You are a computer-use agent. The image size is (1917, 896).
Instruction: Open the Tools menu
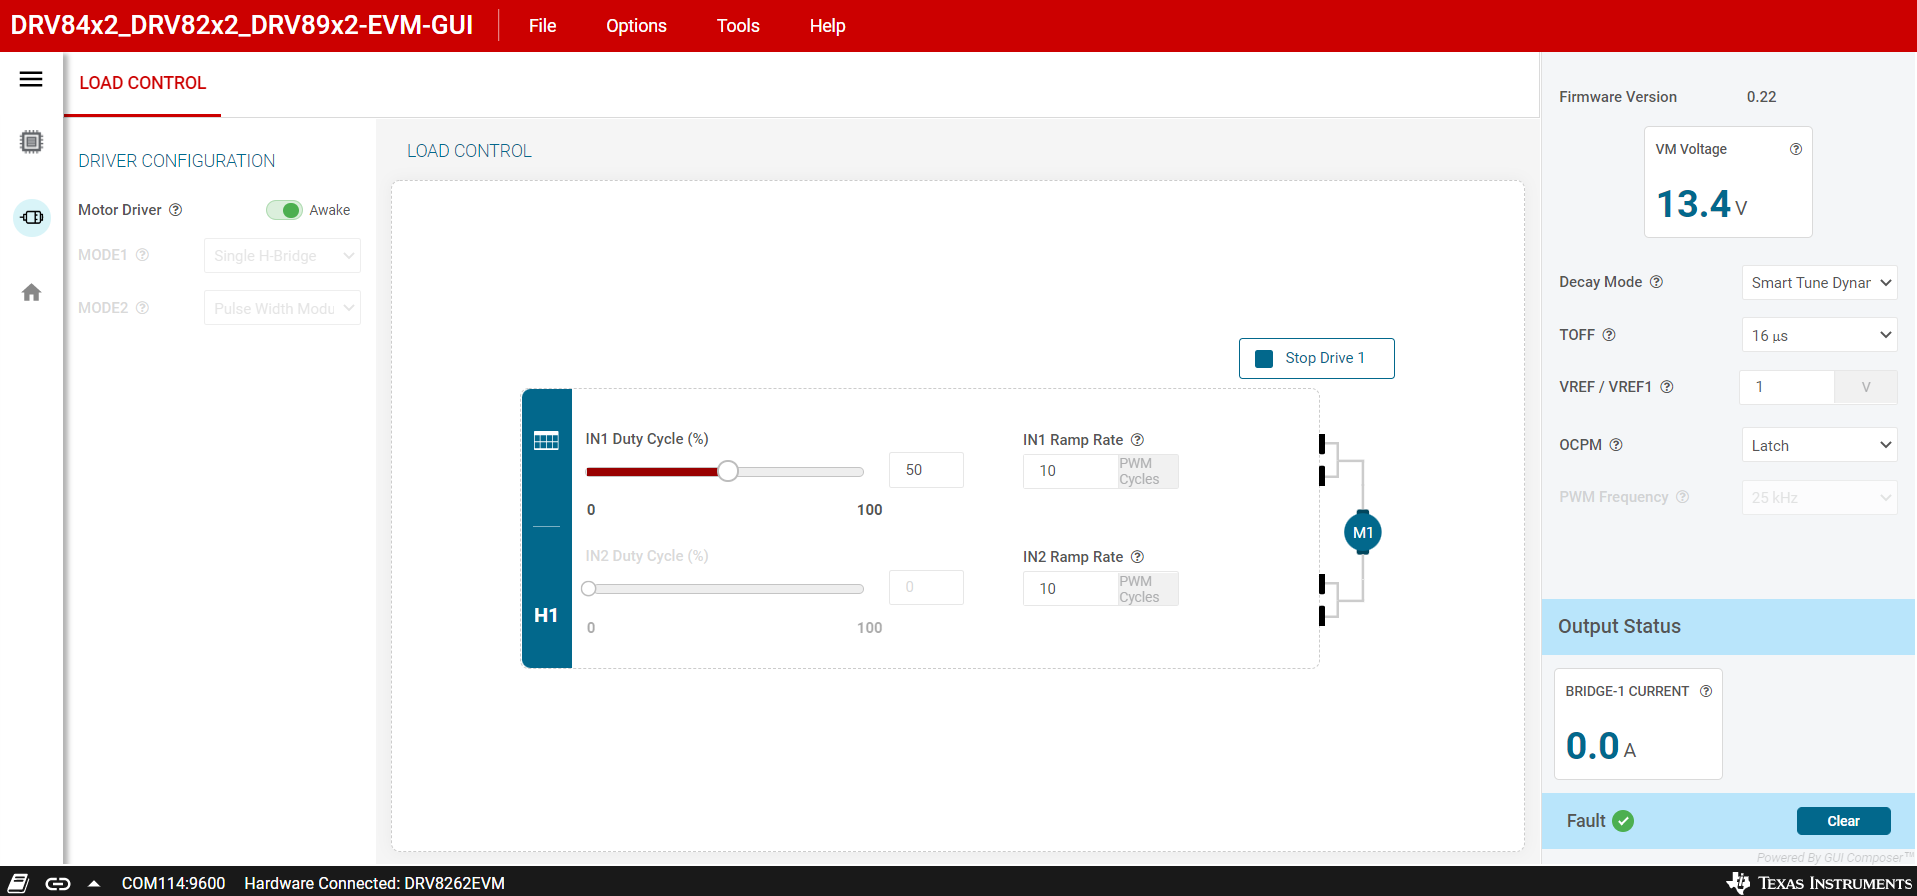click(x=738, y=26)
